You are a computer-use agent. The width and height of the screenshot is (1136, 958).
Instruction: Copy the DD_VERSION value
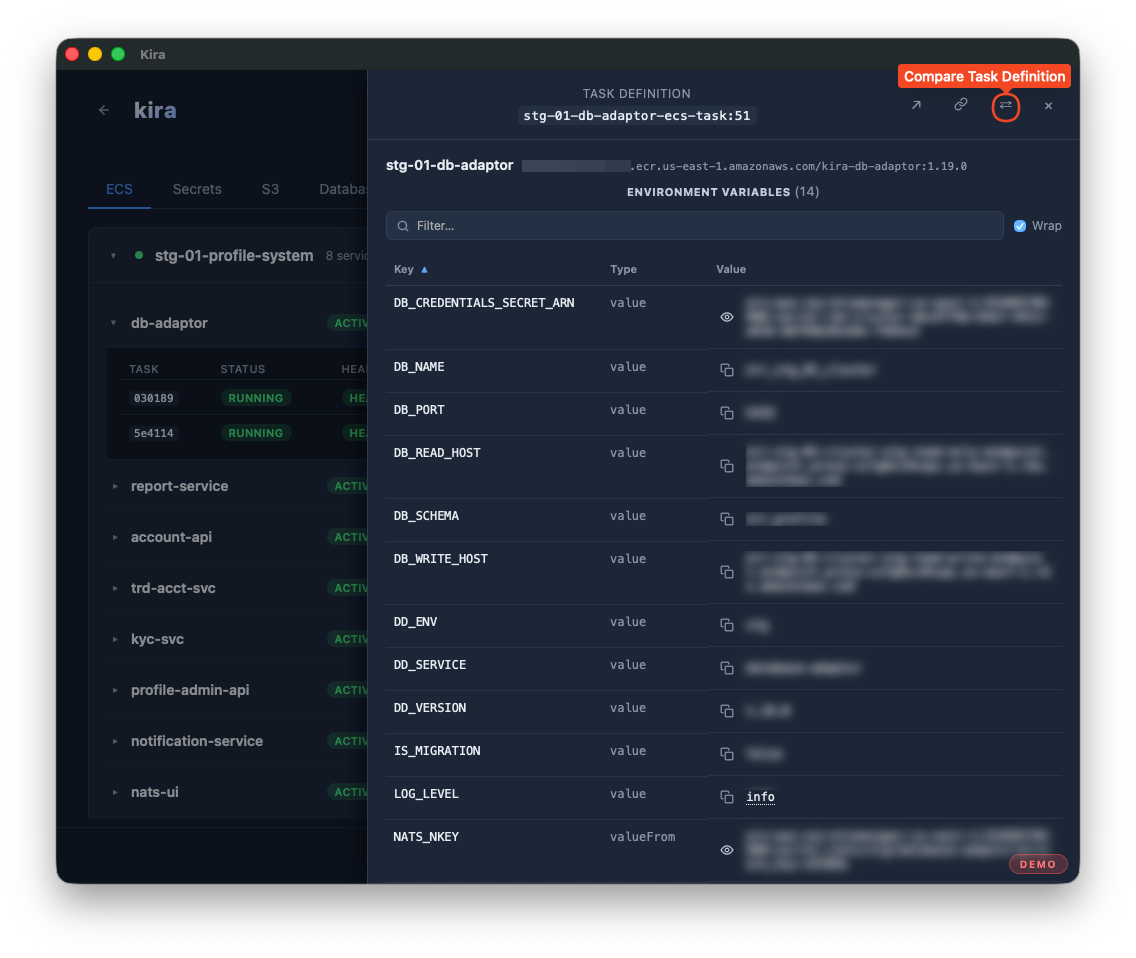pos(727,711)
